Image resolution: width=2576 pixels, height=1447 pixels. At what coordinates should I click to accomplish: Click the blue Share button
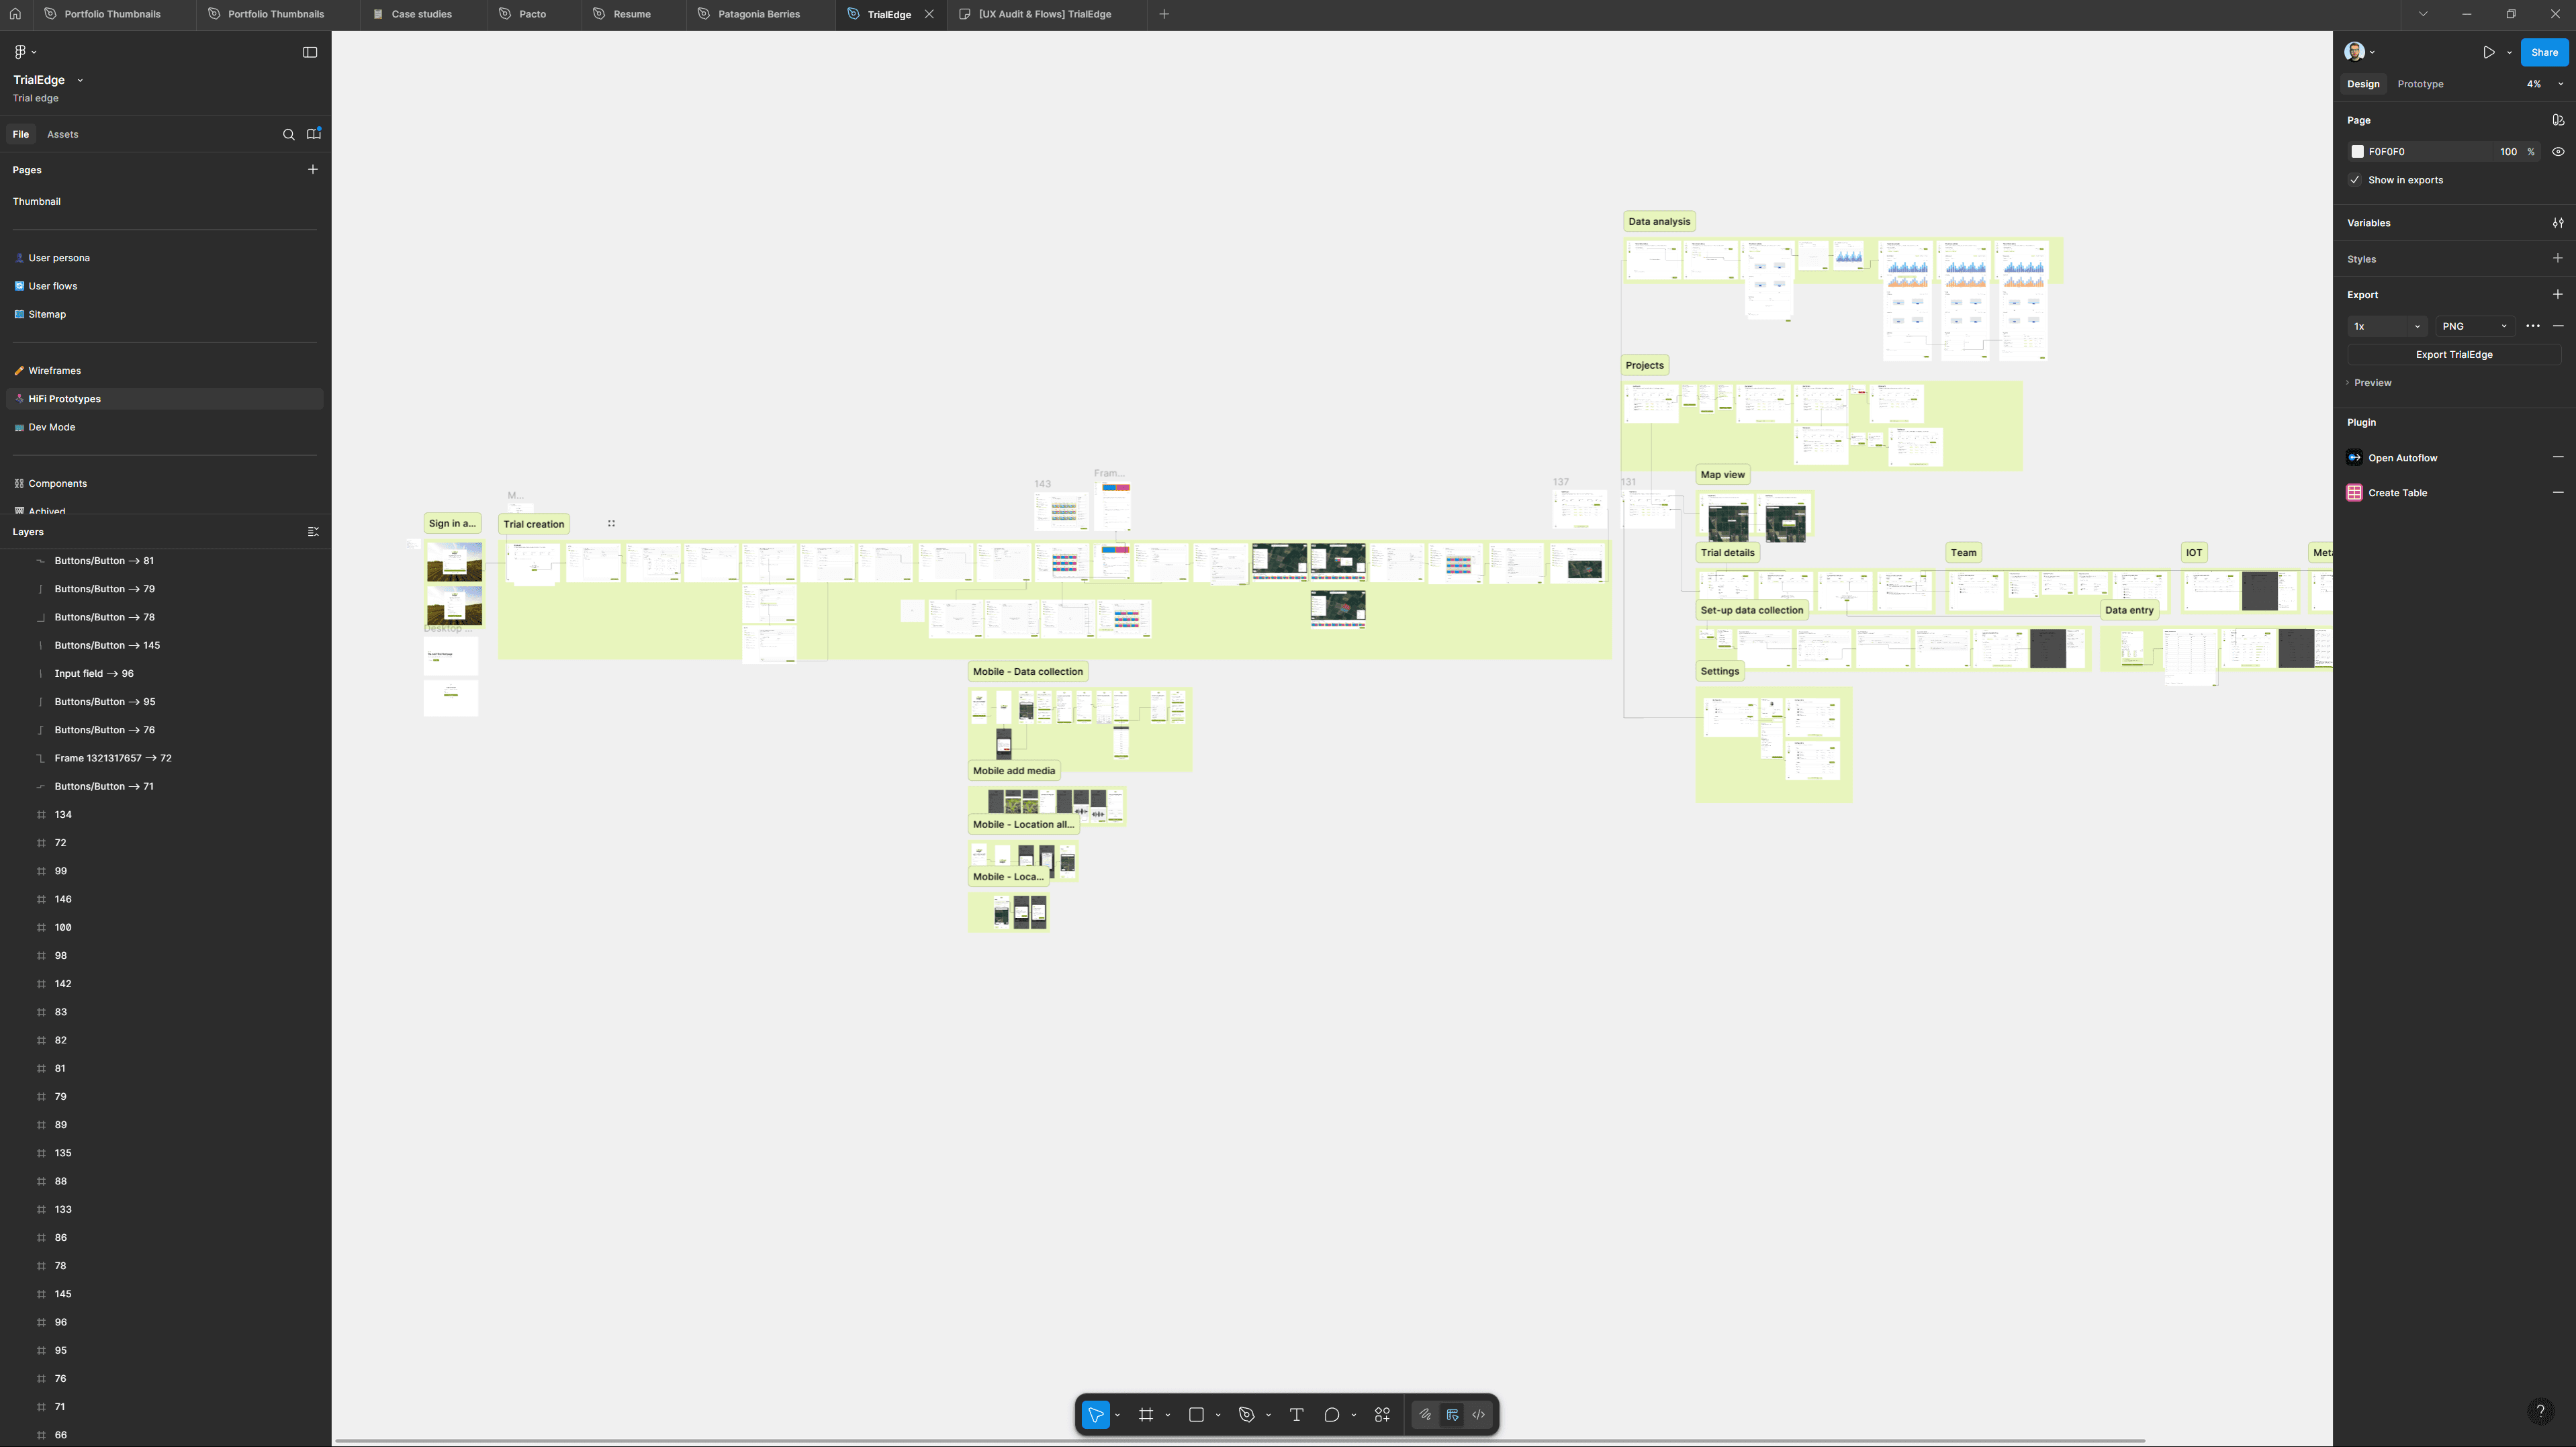point(2543,52)
